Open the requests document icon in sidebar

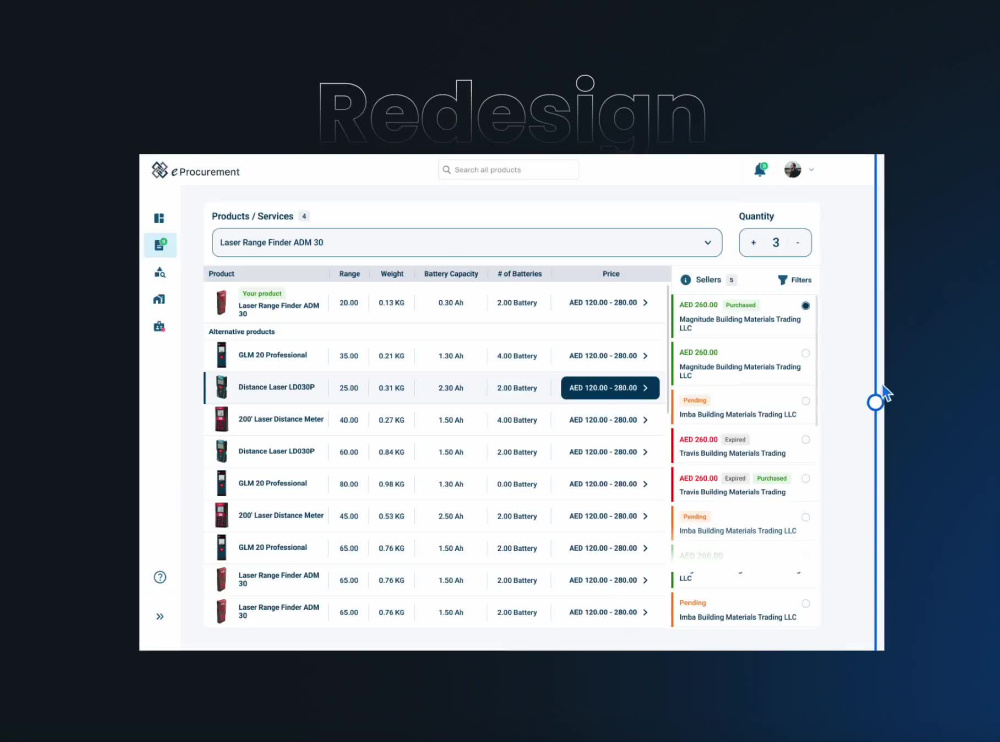[159, 245]
